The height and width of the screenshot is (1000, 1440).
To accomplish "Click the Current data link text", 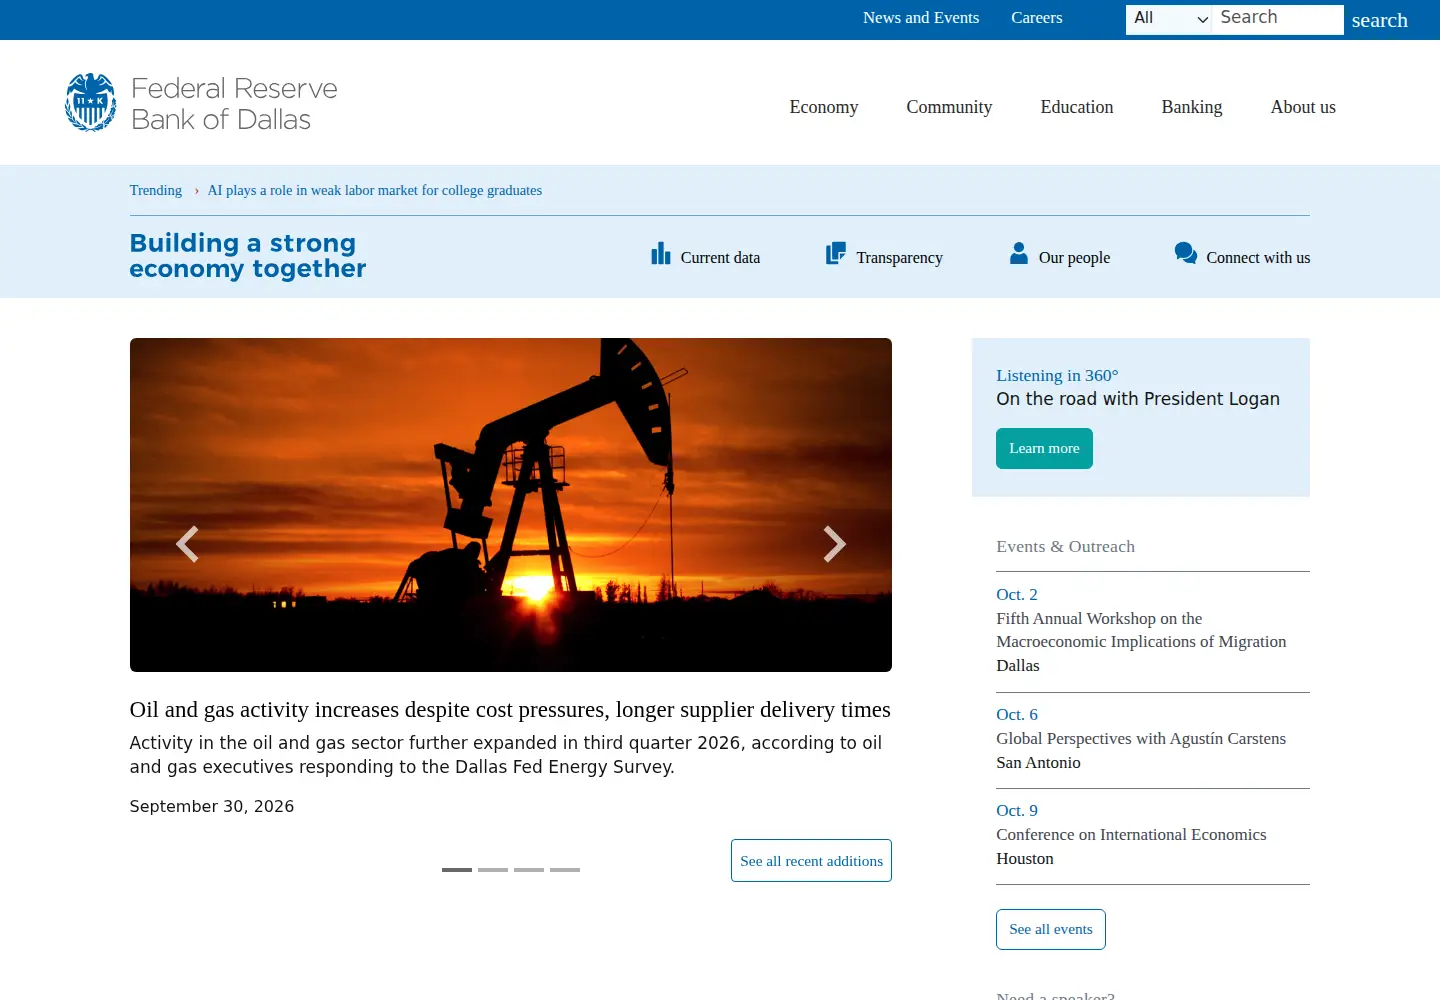I will coord(720,257).
